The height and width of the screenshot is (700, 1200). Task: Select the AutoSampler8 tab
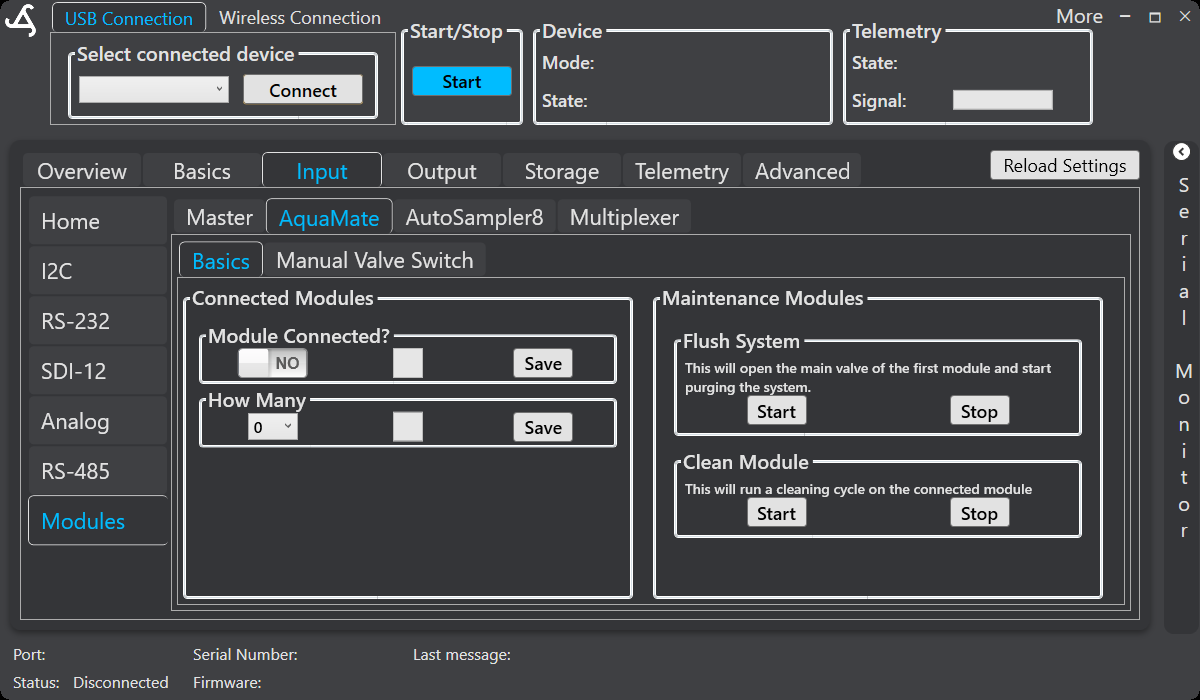[x=474, y=217]
